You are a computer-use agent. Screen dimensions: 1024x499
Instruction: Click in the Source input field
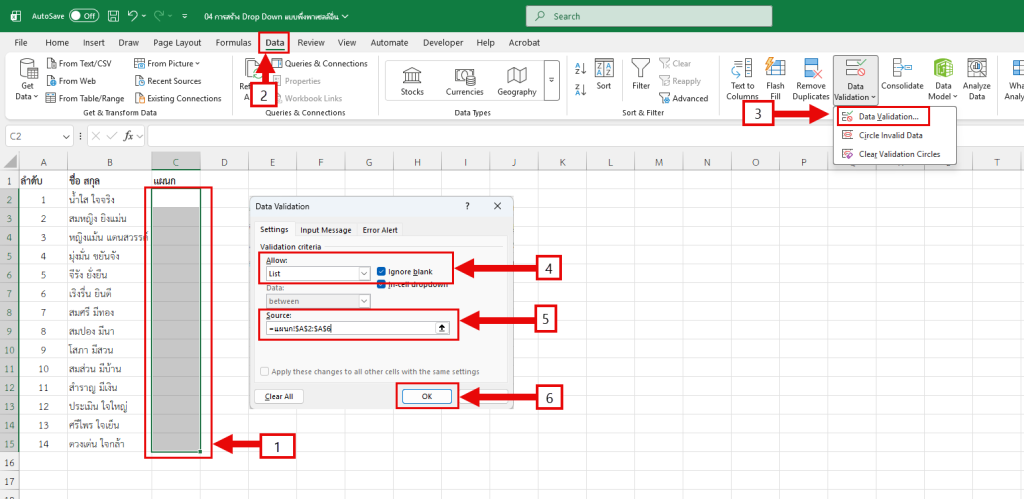click(351, 329)
